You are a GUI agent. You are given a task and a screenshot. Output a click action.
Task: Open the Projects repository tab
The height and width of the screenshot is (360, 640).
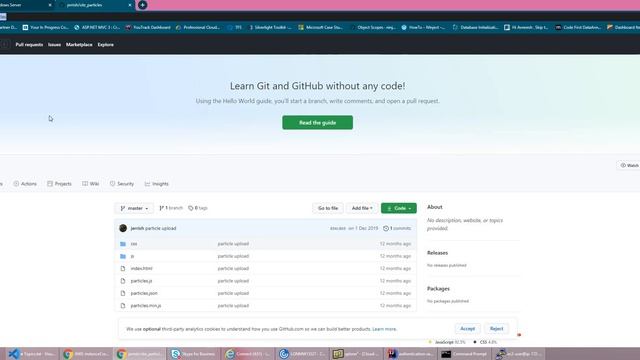coord(59,184)
